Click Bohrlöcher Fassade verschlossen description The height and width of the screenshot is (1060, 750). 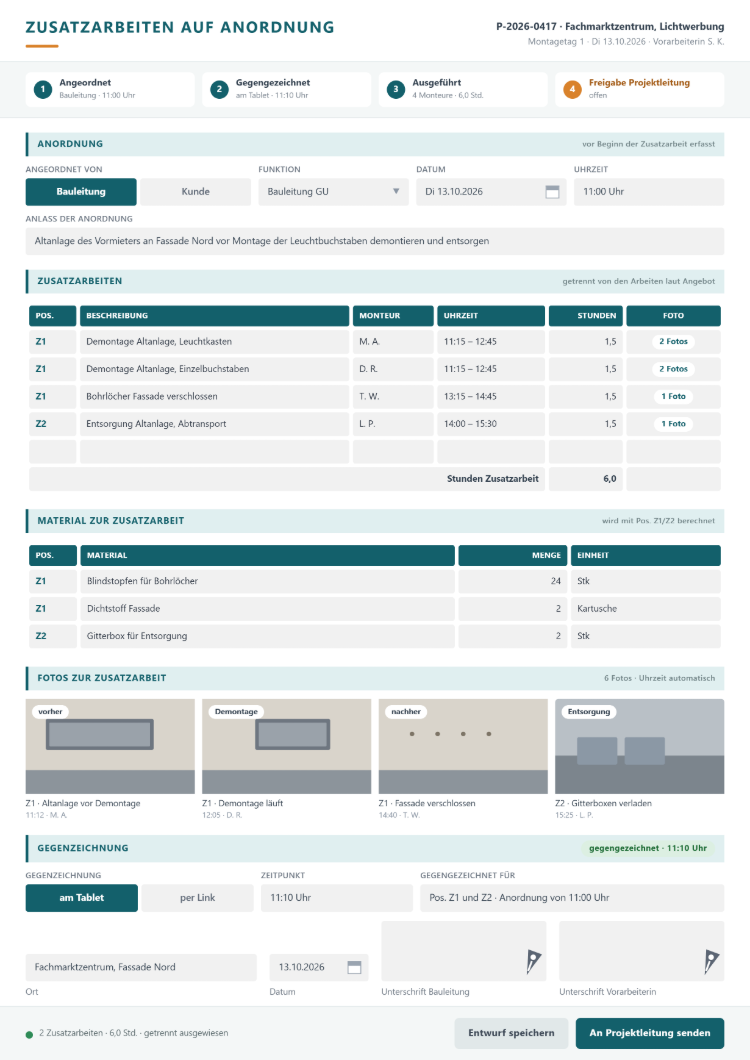(214, 397)
